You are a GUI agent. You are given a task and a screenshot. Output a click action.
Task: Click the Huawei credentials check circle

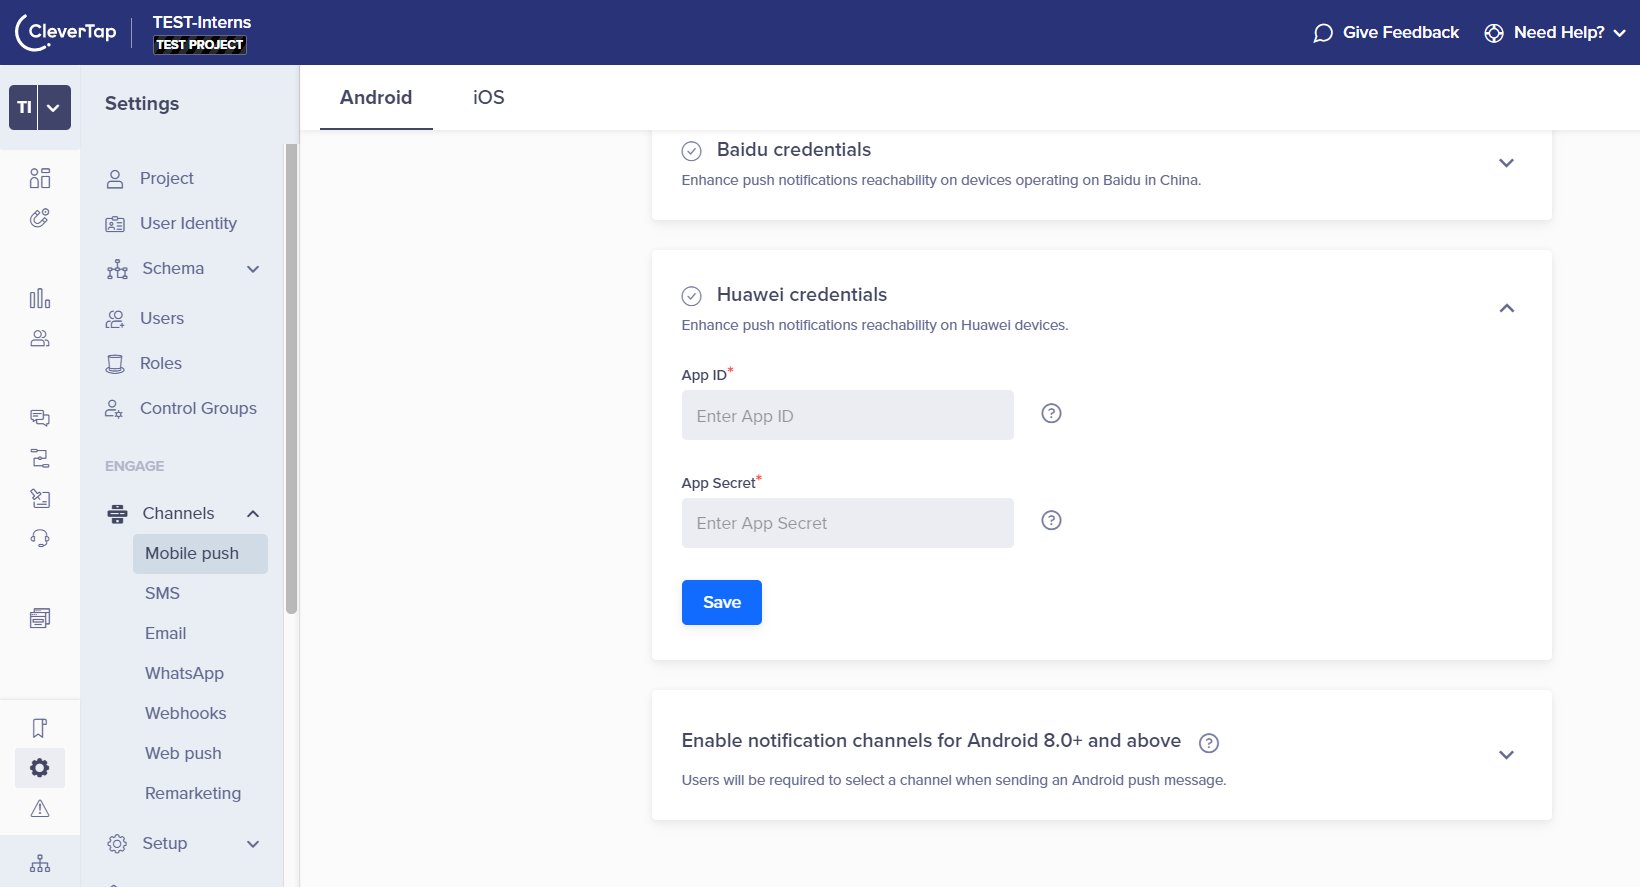(x=691, y=296)
